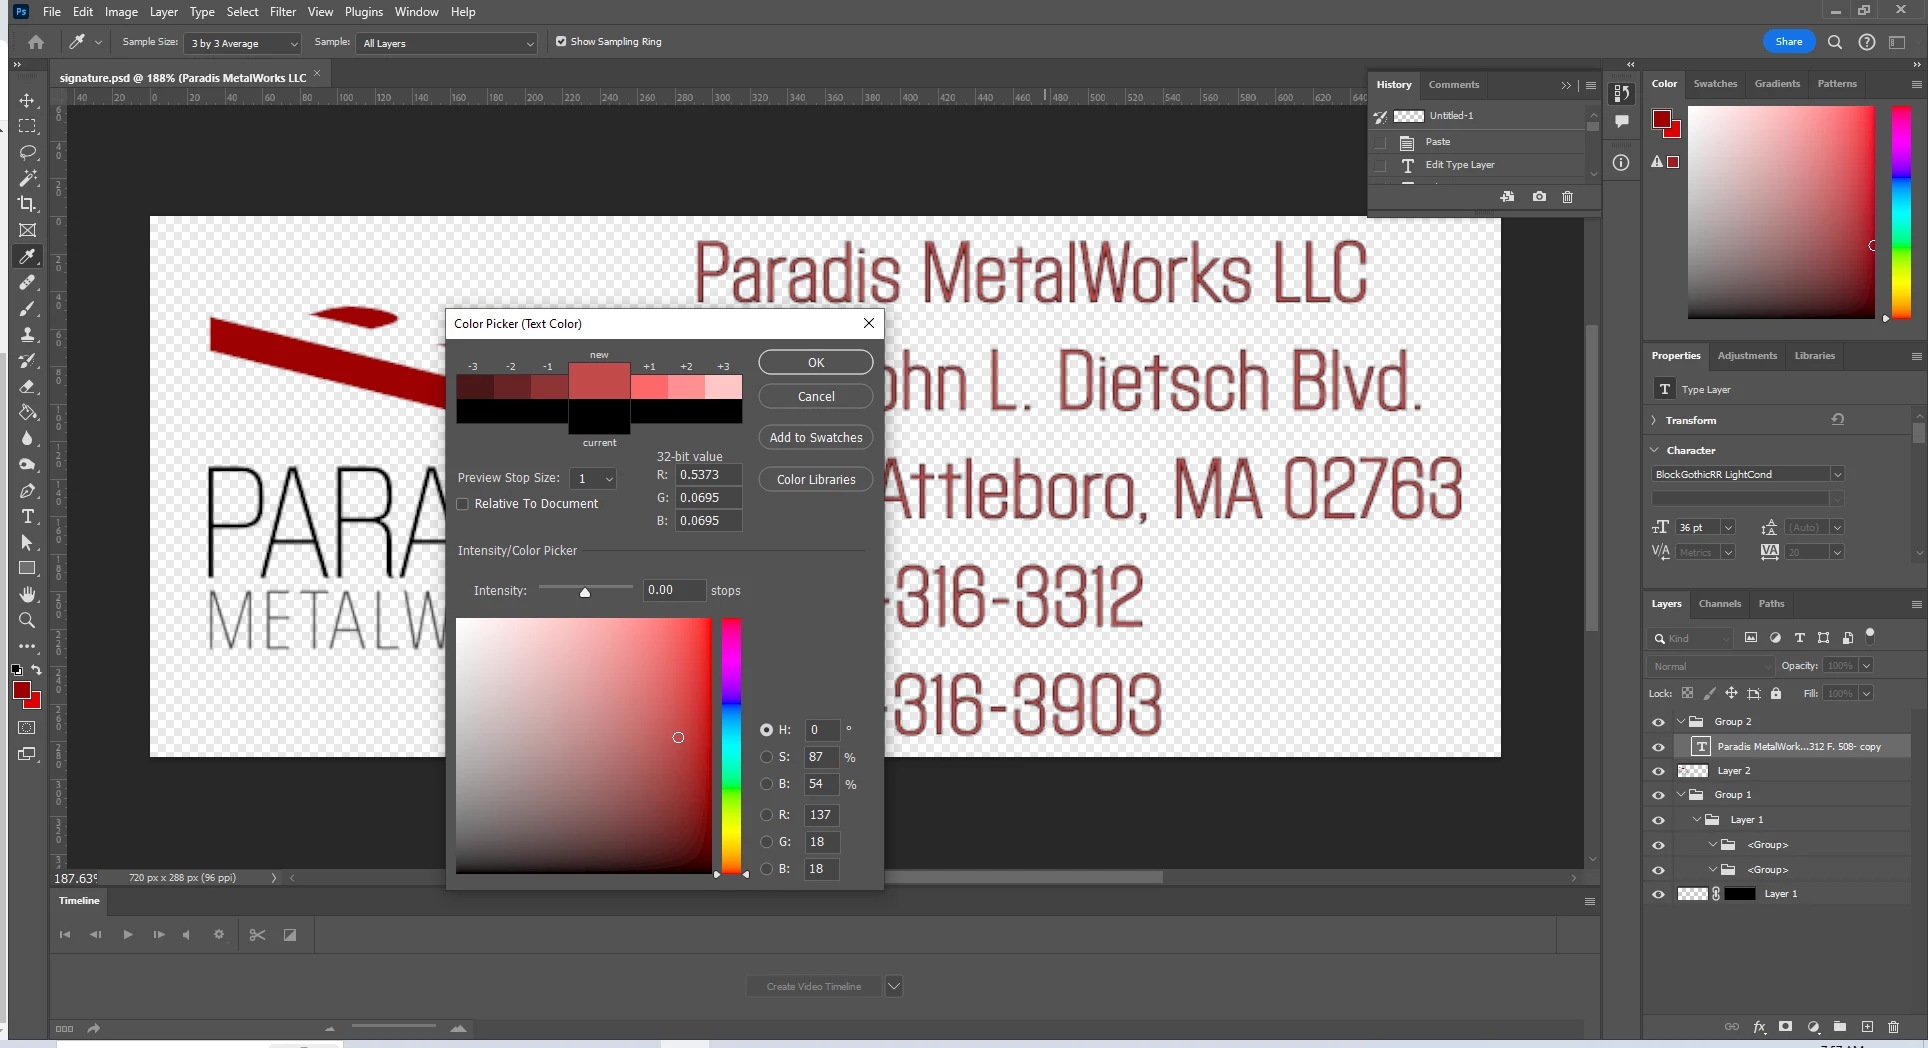This screenshot has width=1928, height=1048.
Task: Hide the Layer 2 layer
Action: pyautogui.click(x=1658, y=771)
